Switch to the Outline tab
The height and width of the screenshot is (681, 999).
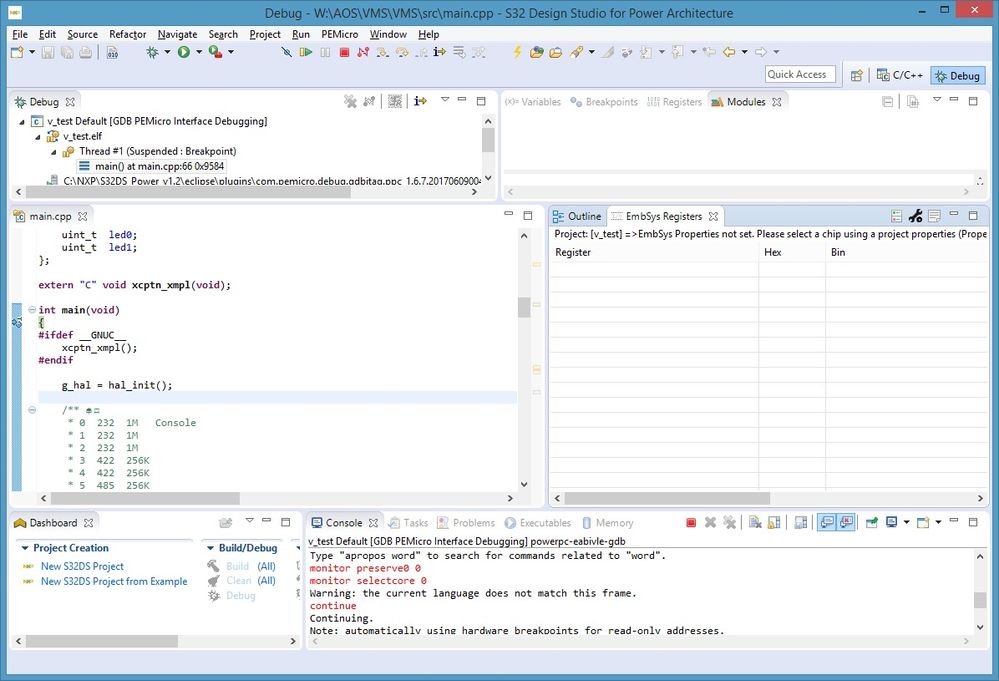577,217
